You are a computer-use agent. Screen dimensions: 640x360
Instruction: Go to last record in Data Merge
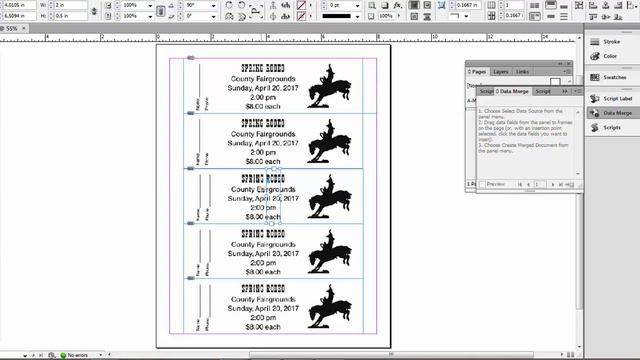coord(561,184)
